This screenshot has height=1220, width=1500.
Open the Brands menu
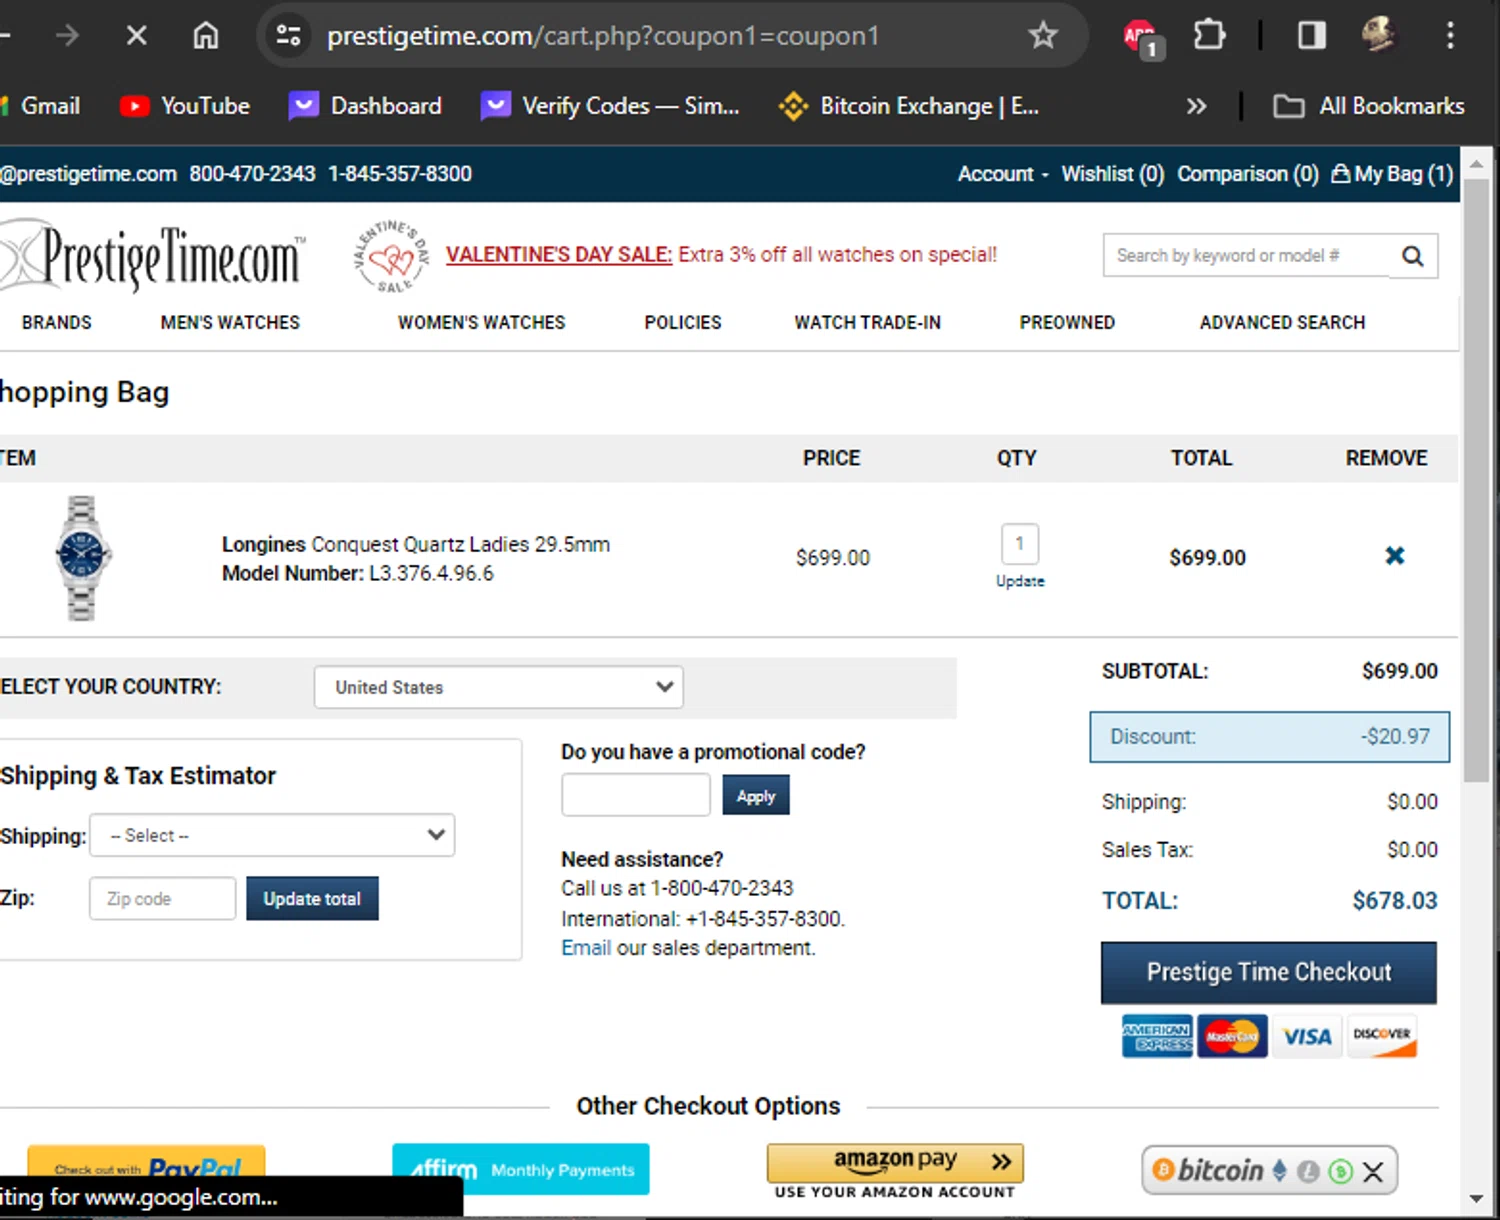click(x=57, y=322)
